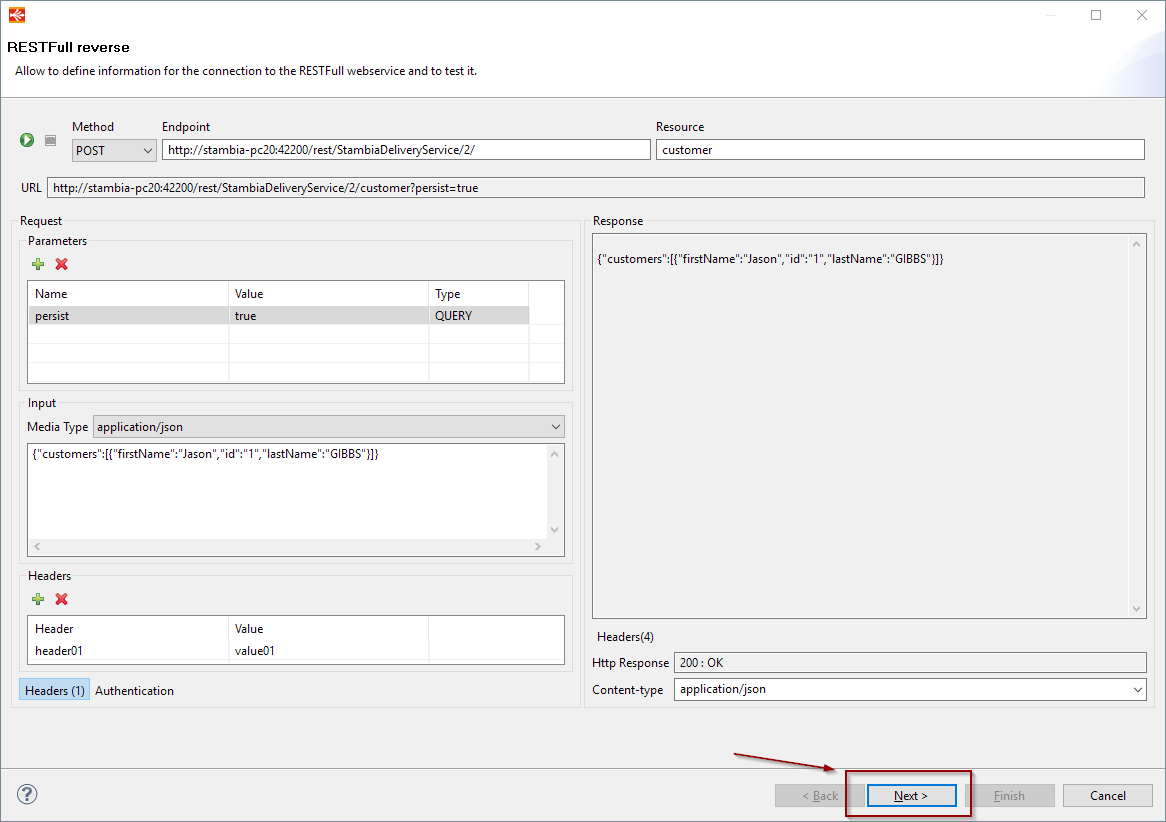
Task: Click the Next button
Action: [x=910, y=796]
